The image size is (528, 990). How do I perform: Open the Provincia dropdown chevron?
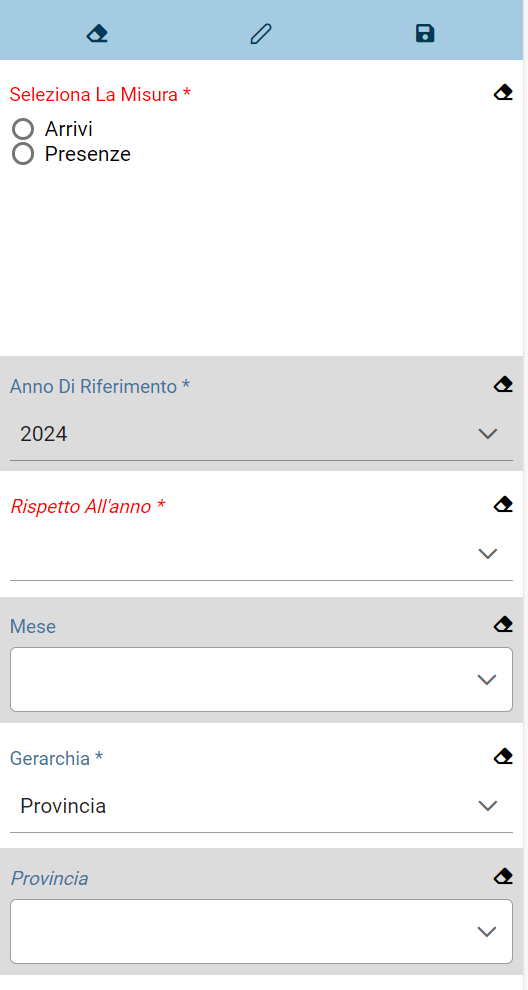pyautogui.click(x=487, y=931)
